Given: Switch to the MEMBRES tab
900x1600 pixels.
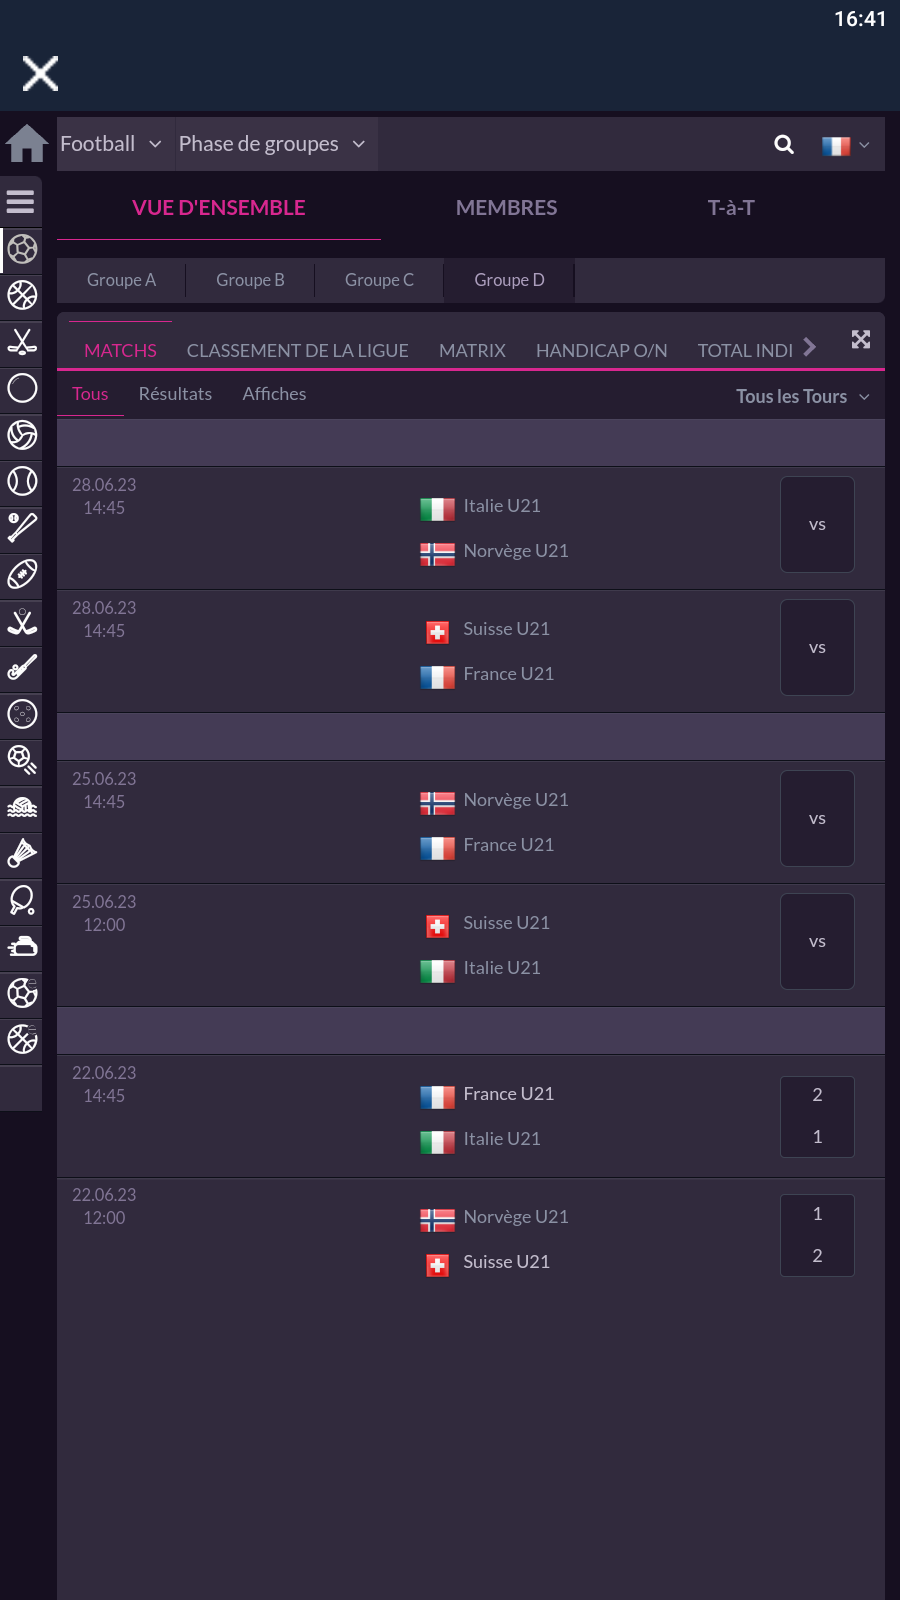Looking at the screenshot, I should tap(506, 208).
